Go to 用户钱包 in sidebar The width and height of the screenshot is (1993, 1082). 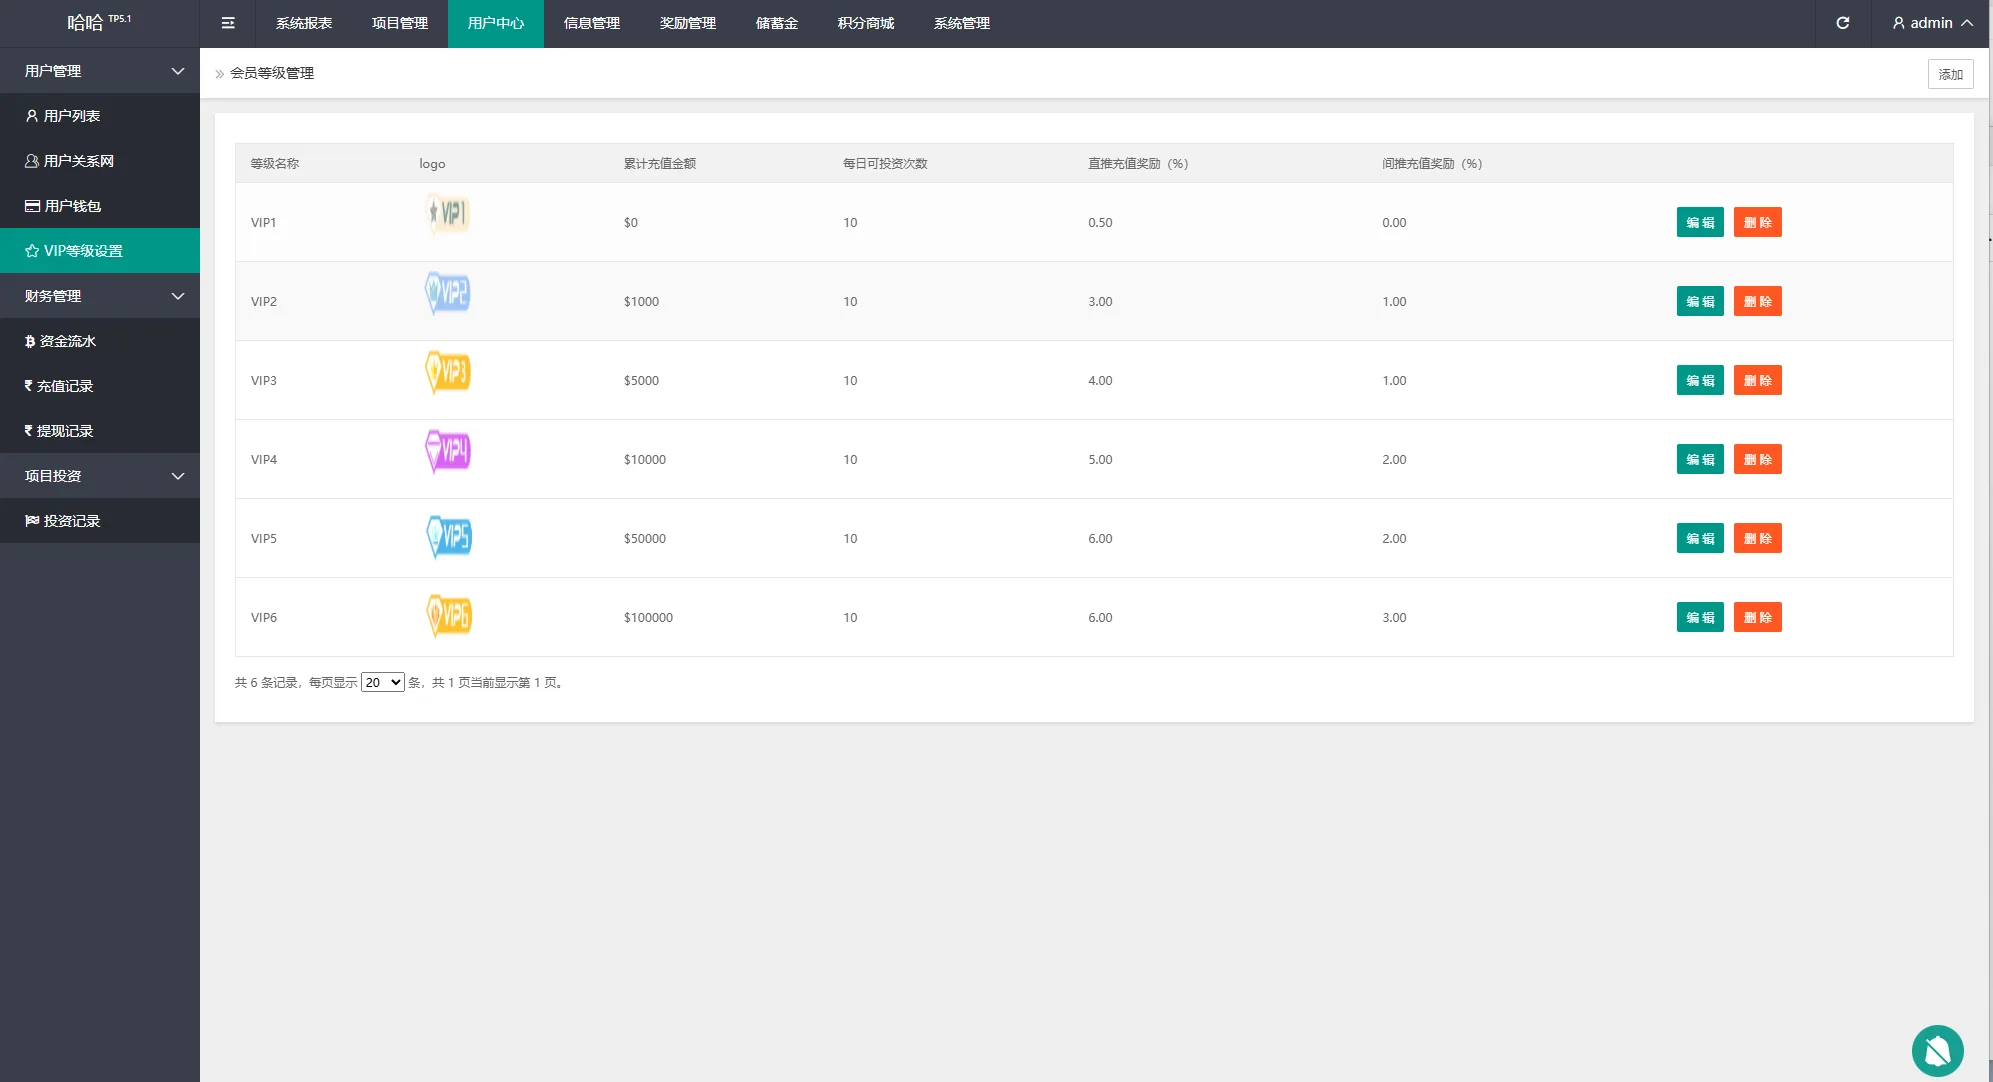72,206
